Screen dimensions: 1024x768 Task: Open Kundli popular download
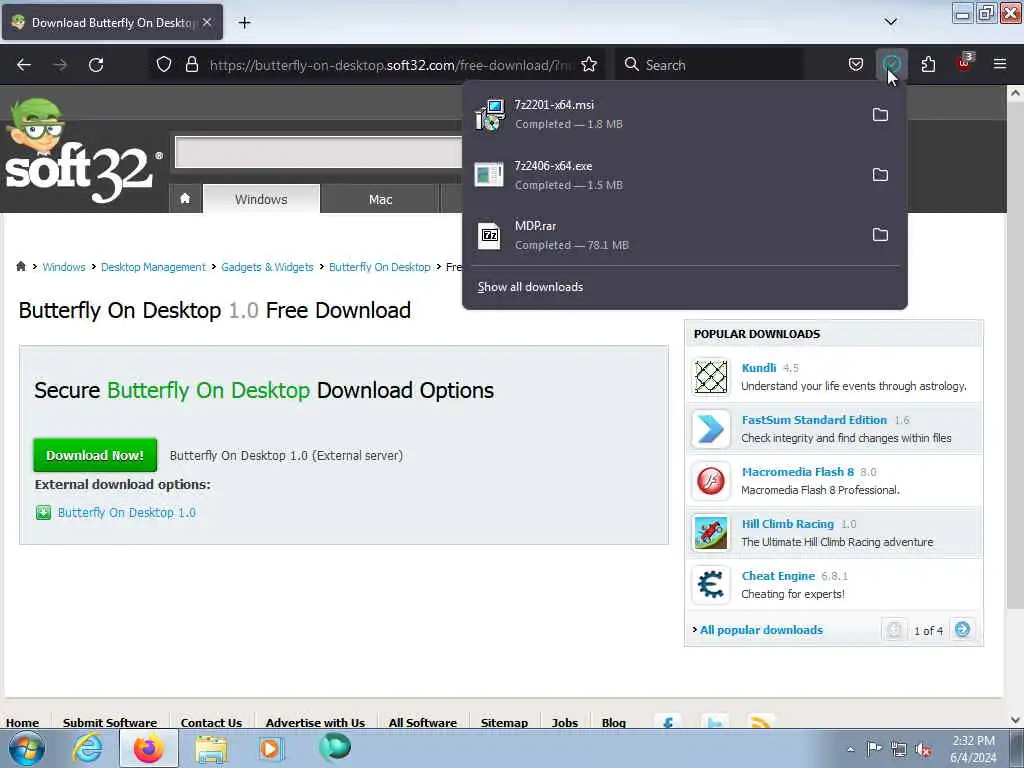coord(759,368)
